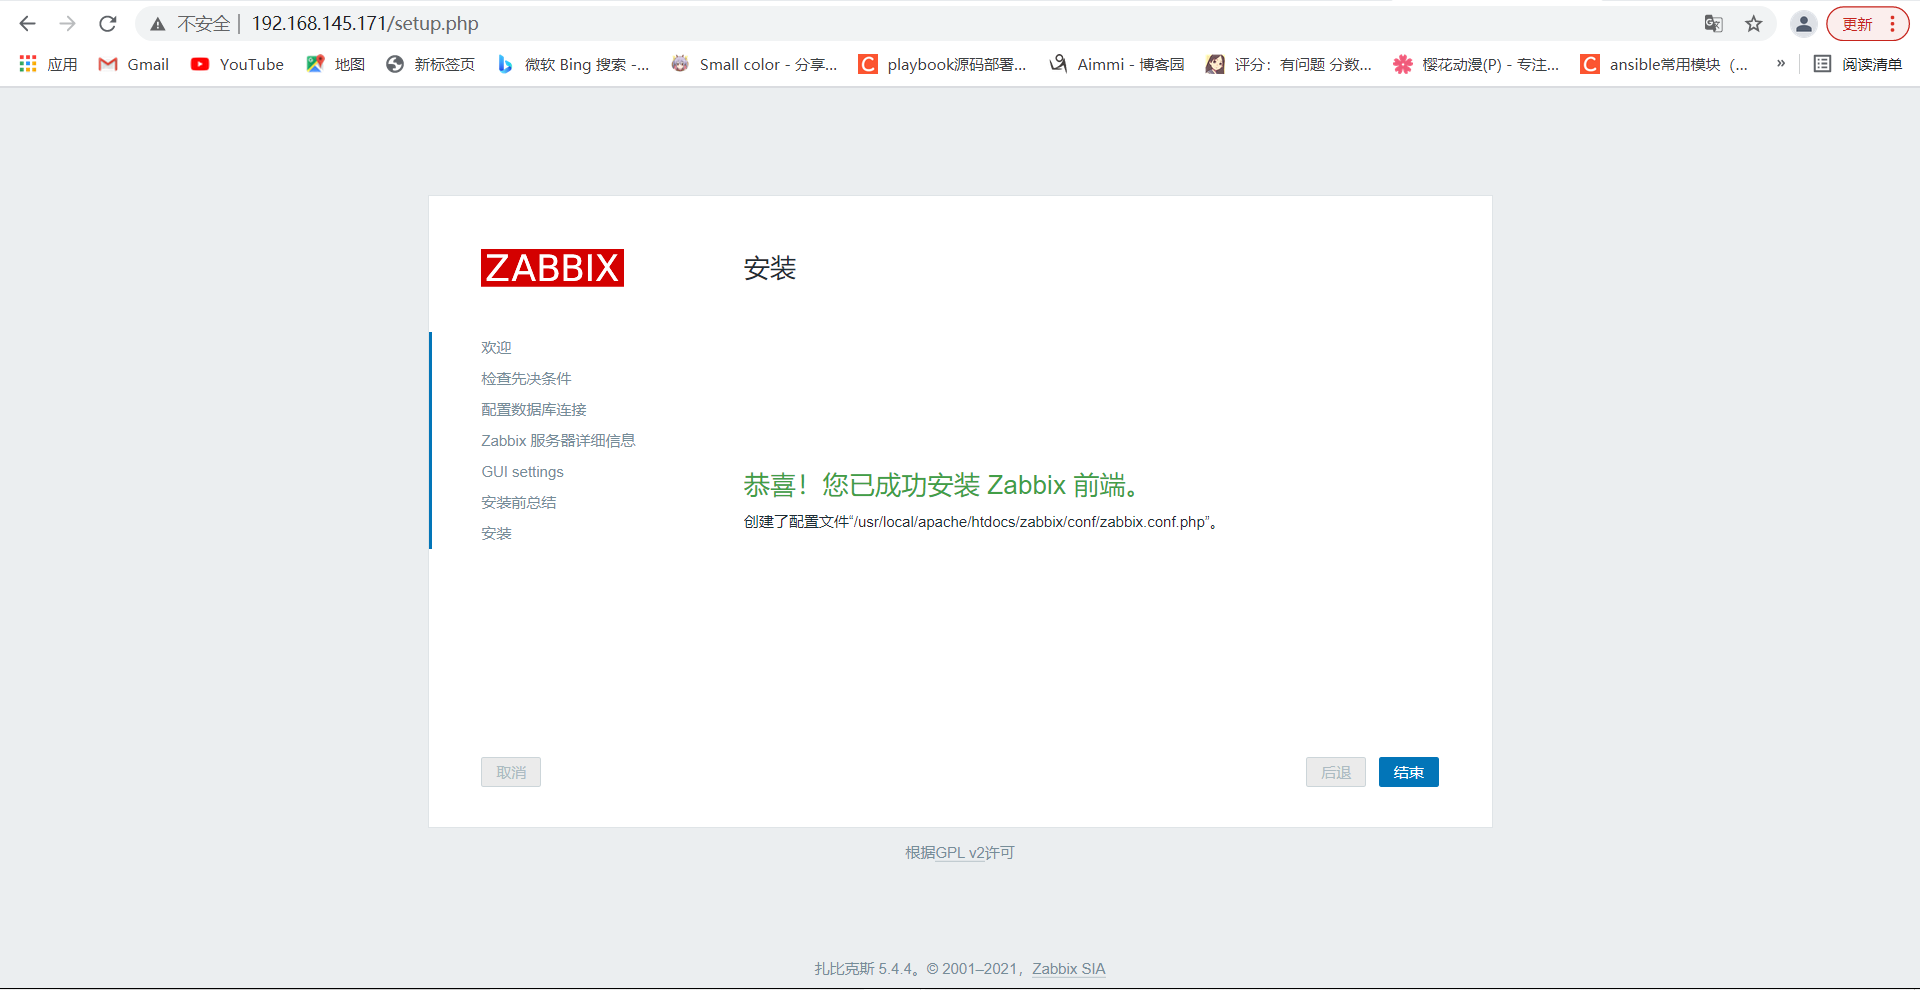Click the blue 结束 finish button
The image size is (1920, 990).
1409,772
